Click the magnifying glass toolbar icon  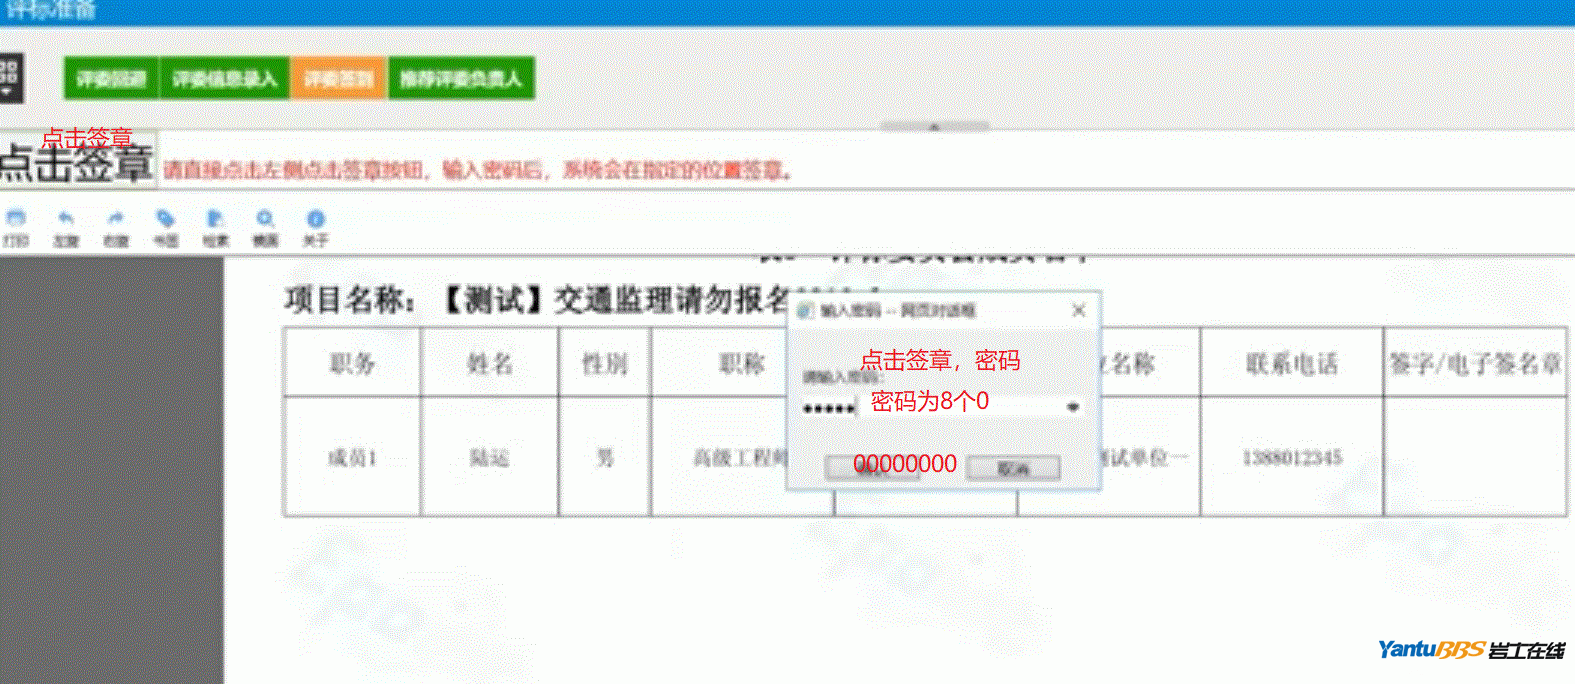tap(265, 219)
